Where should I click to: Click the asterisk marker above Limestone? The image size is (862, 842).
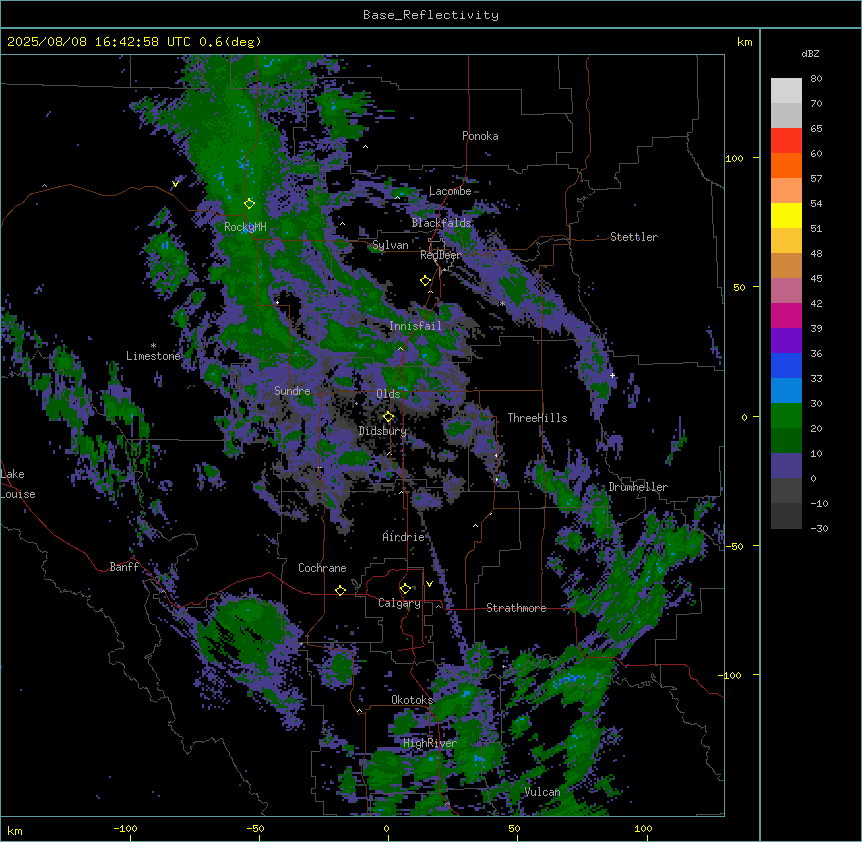(x=153, y=346)
